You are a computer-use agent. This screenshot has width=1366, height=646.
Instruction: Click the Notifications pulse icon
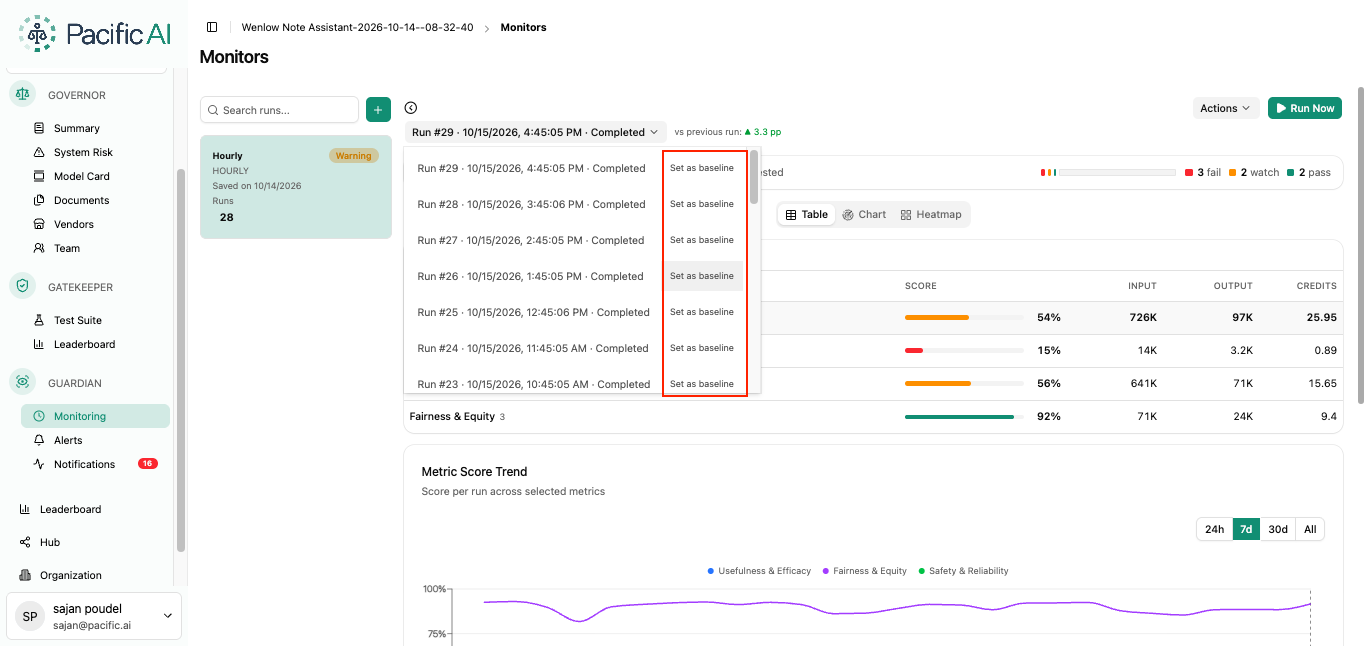(x=39, y=464)
